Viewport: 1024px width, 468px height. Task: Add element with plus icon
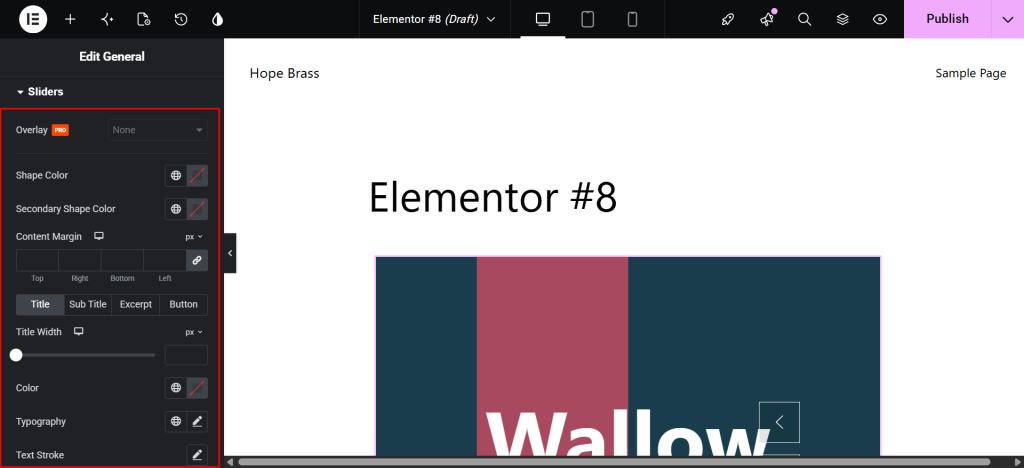click(70, 20)
